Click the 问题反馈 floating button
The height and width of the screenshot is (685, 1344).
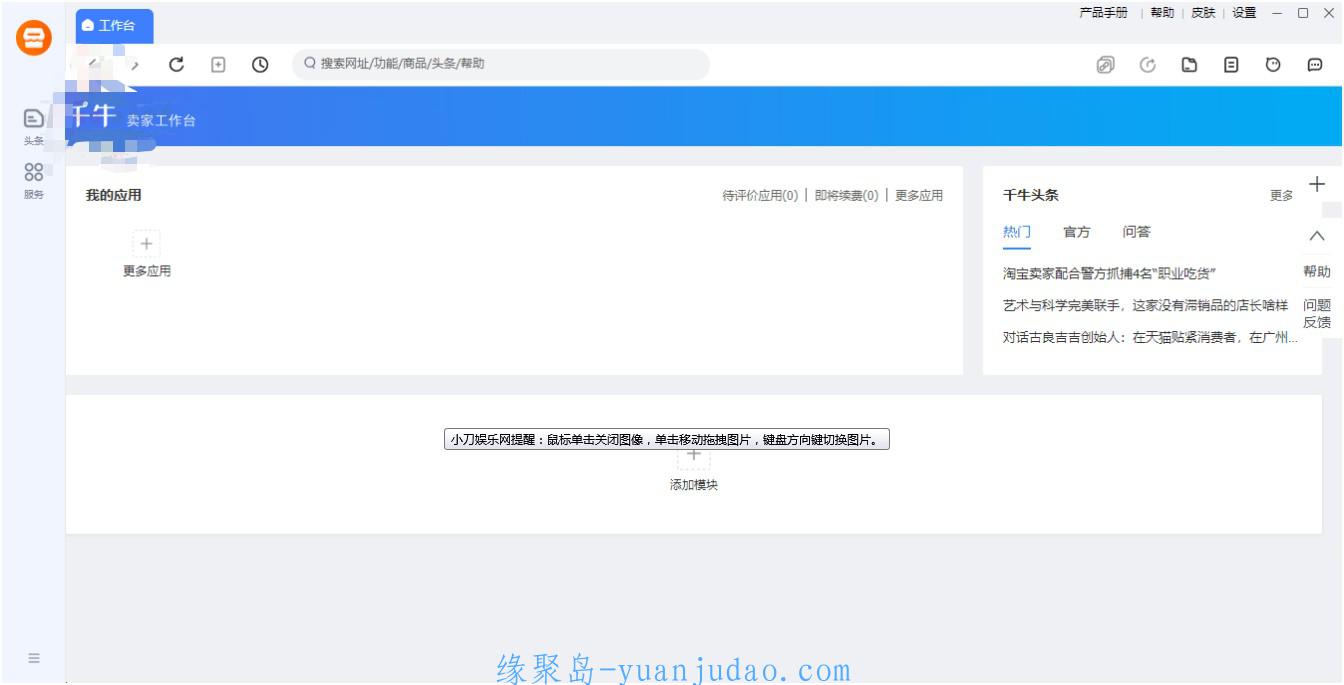pos(1317,314)
